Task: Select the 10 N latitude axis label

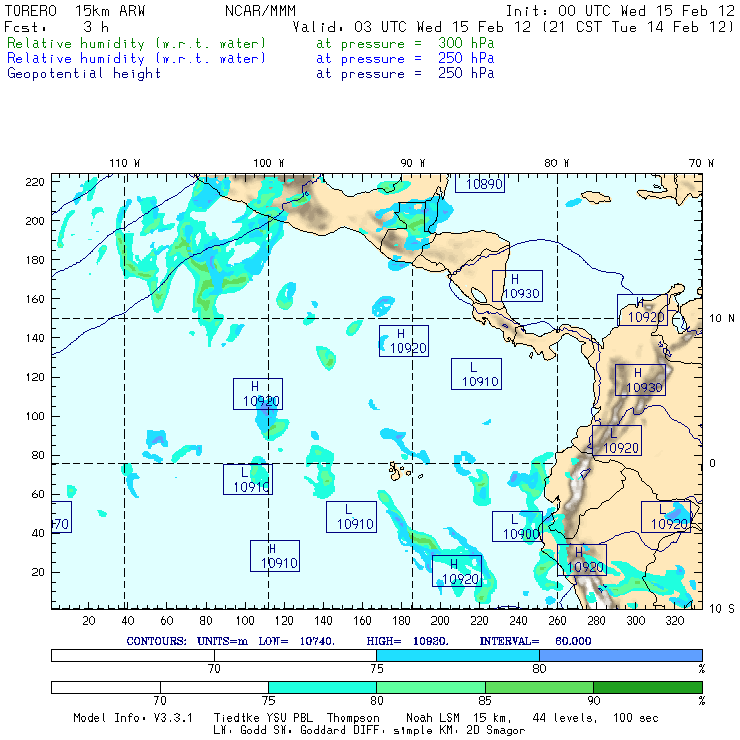Action: point(723,318)
